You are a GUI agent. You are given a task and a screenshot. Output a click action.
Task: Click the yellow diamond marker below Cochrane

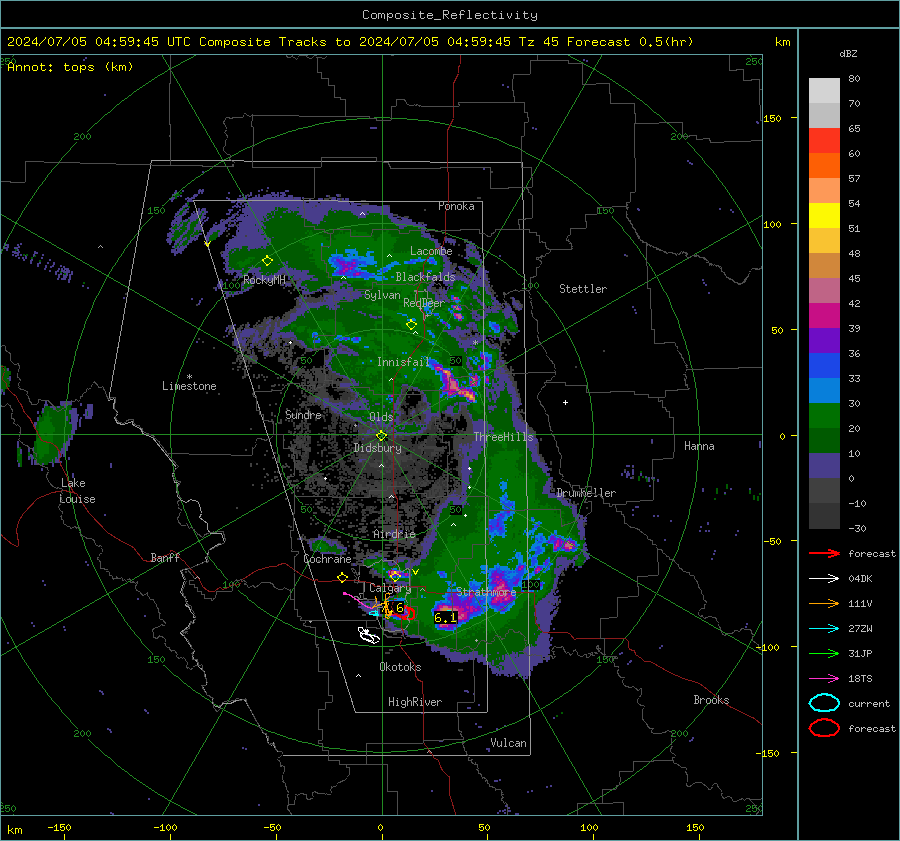(343, 577)
